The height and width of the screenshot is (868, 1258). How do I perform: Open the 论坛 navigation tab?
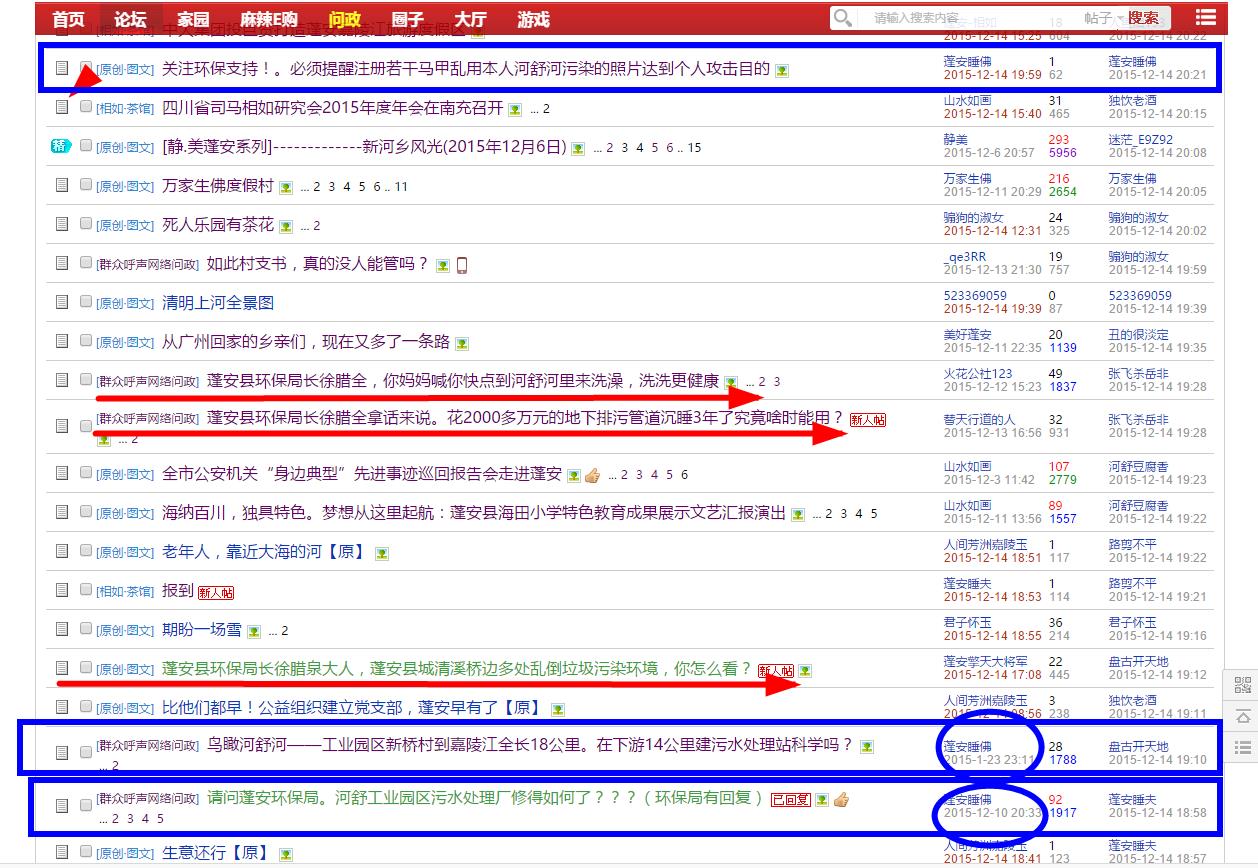click(x=130, y=19)
